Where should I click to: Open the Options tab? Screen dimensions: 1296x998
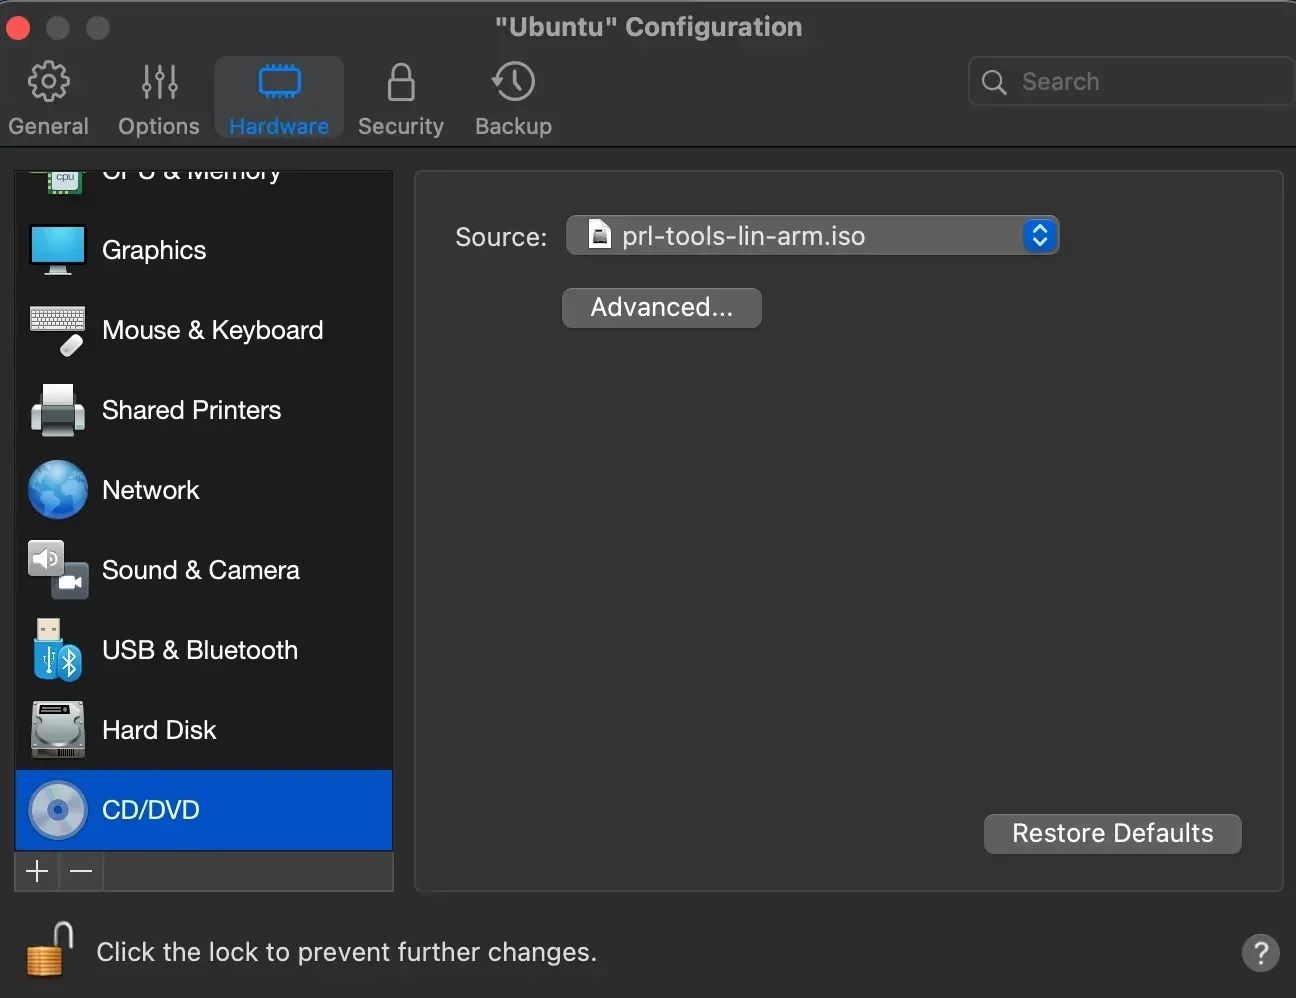(x=159, y=99)
